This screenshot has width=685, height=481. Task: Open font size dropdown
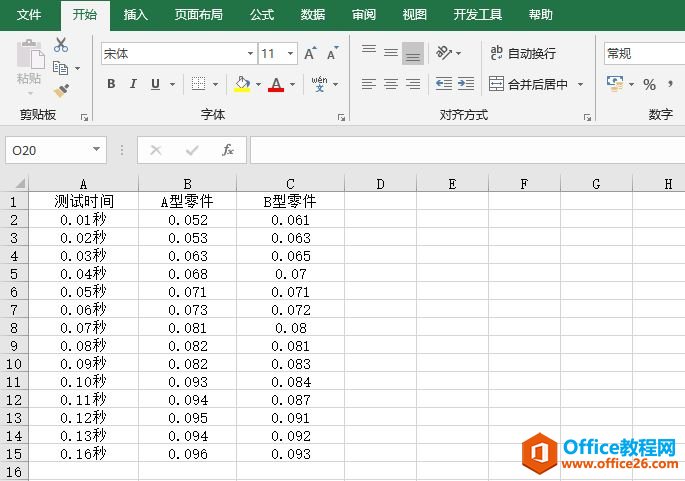(291, 53)
